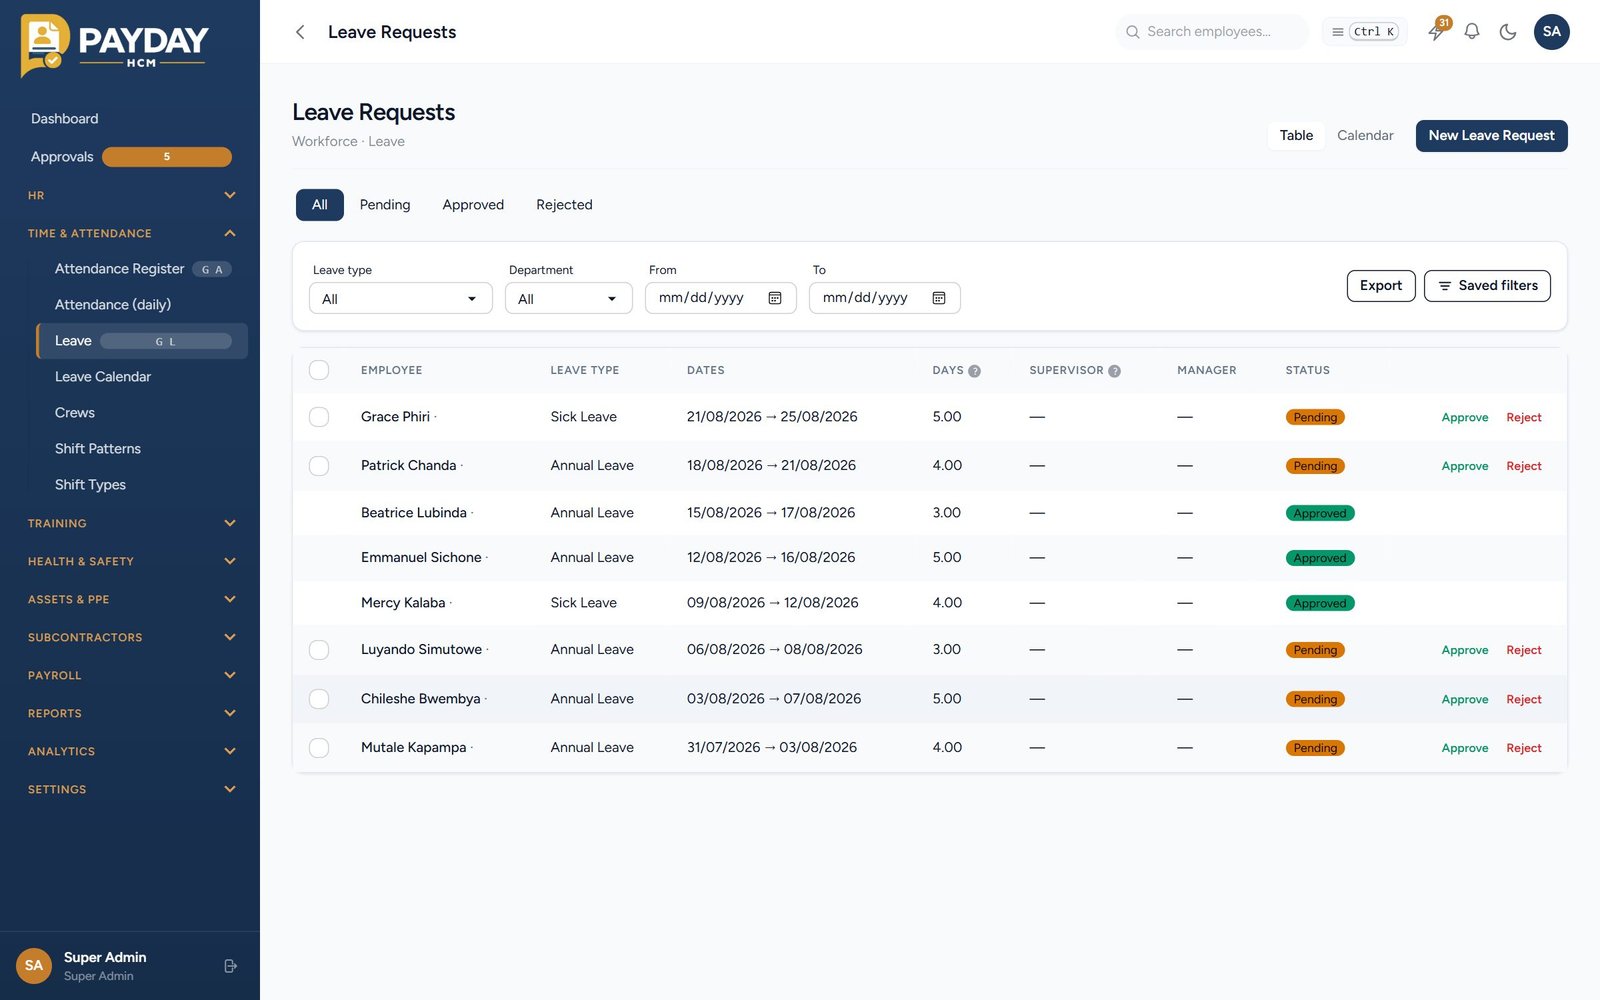Switch to the Rejected tab

[564, 205]
